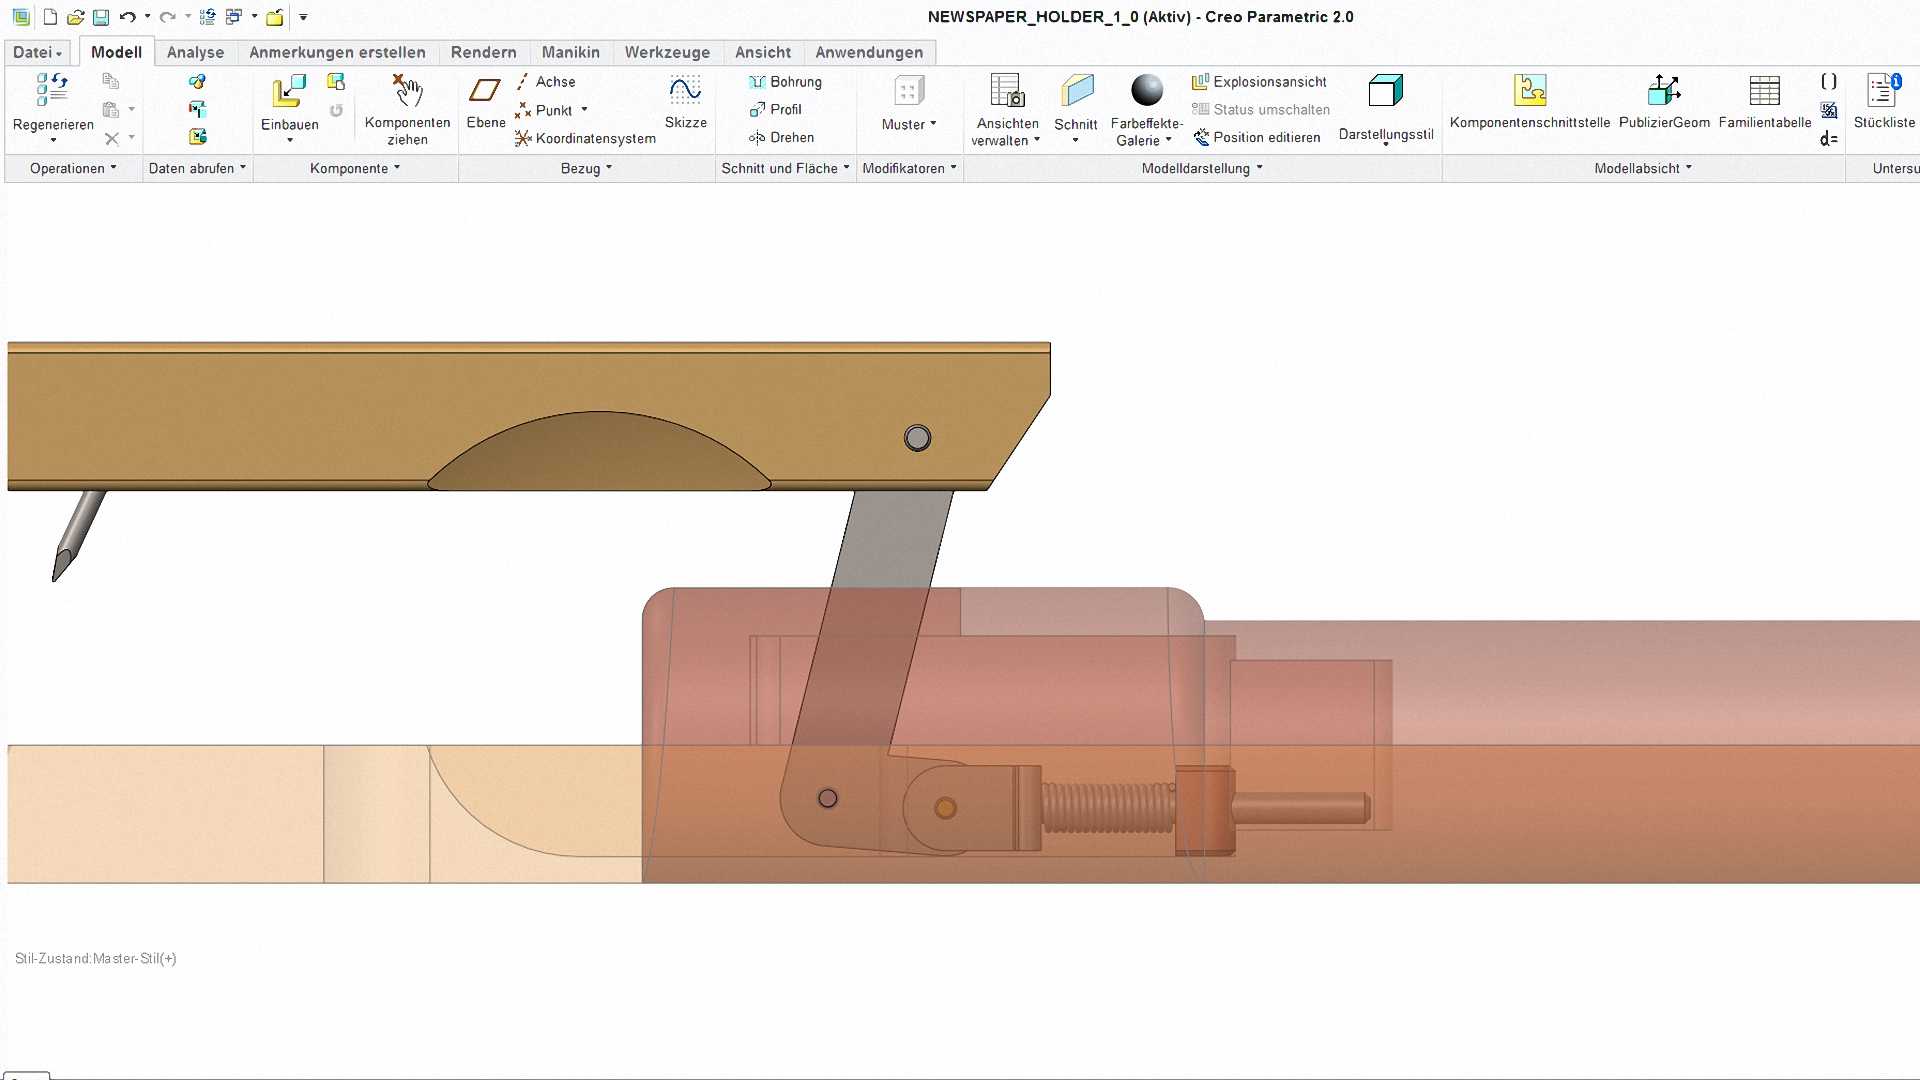Viewport: 1920px width, 1080px height.
Task: Select the hinge pin hole on wooden bar
Action: [x=917, y=438]
